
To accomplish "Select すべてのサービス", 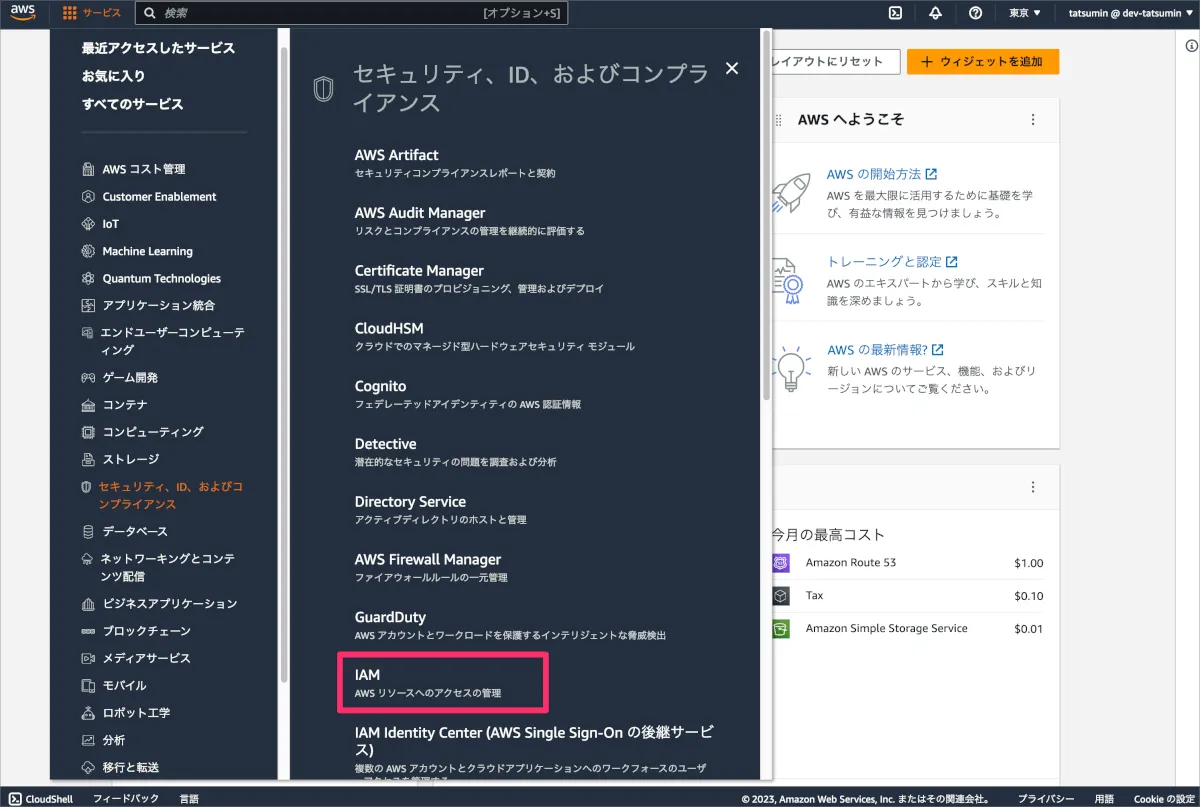I will 132,104.
